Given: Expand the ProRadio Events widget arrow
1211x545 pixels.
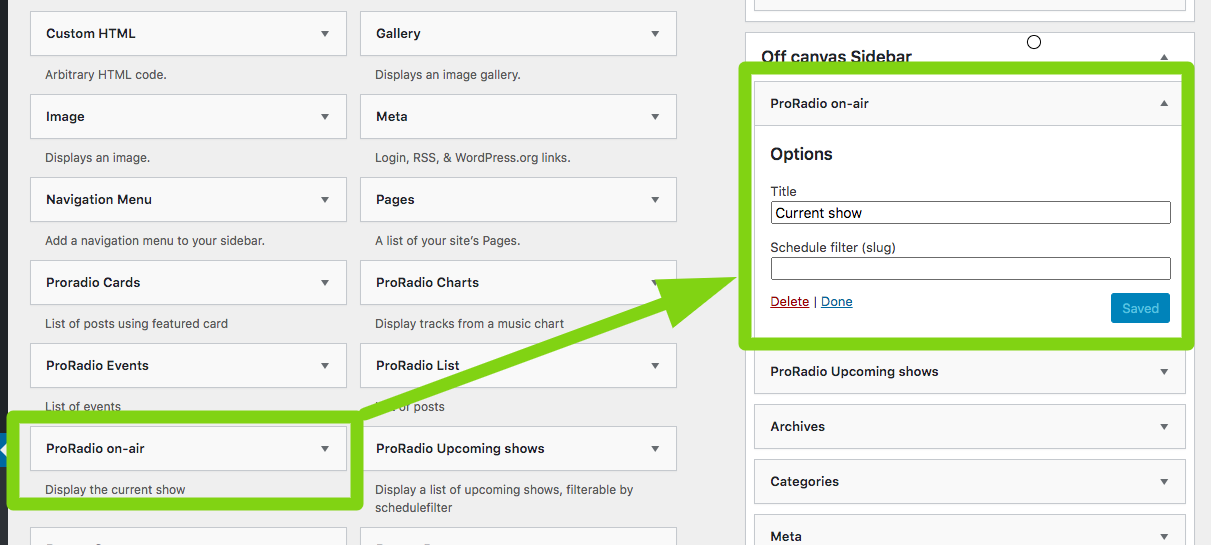Looking at the screenshot, I should pos(325,366).
